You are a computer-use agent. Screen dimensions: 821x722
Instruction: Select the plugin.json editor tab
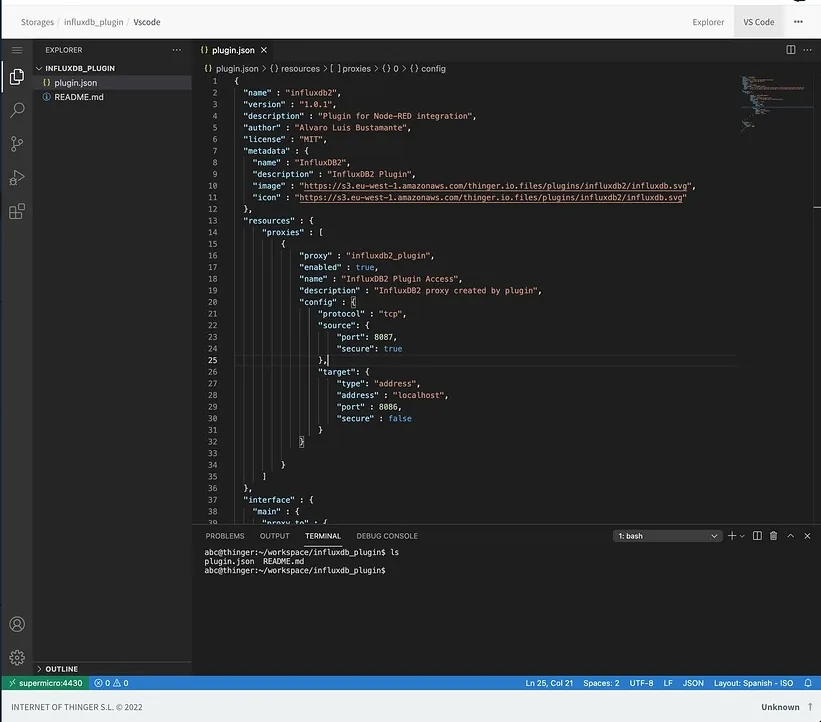233,50
